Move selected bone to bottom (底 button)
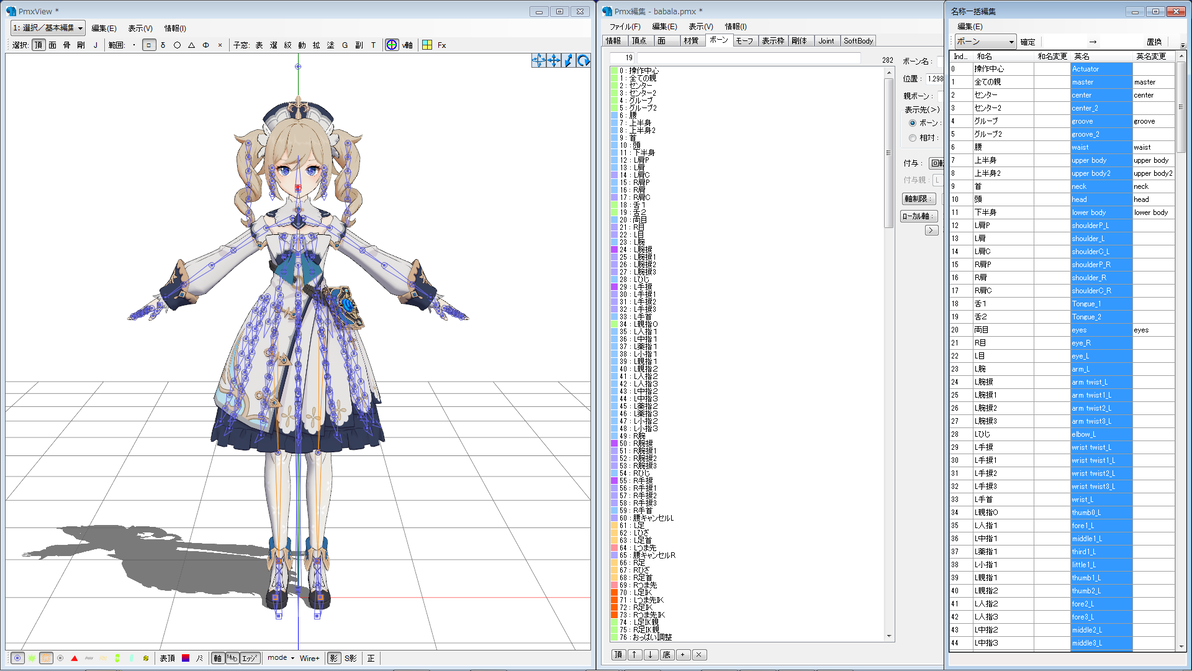1192x671 pixels. click(667, 654)
